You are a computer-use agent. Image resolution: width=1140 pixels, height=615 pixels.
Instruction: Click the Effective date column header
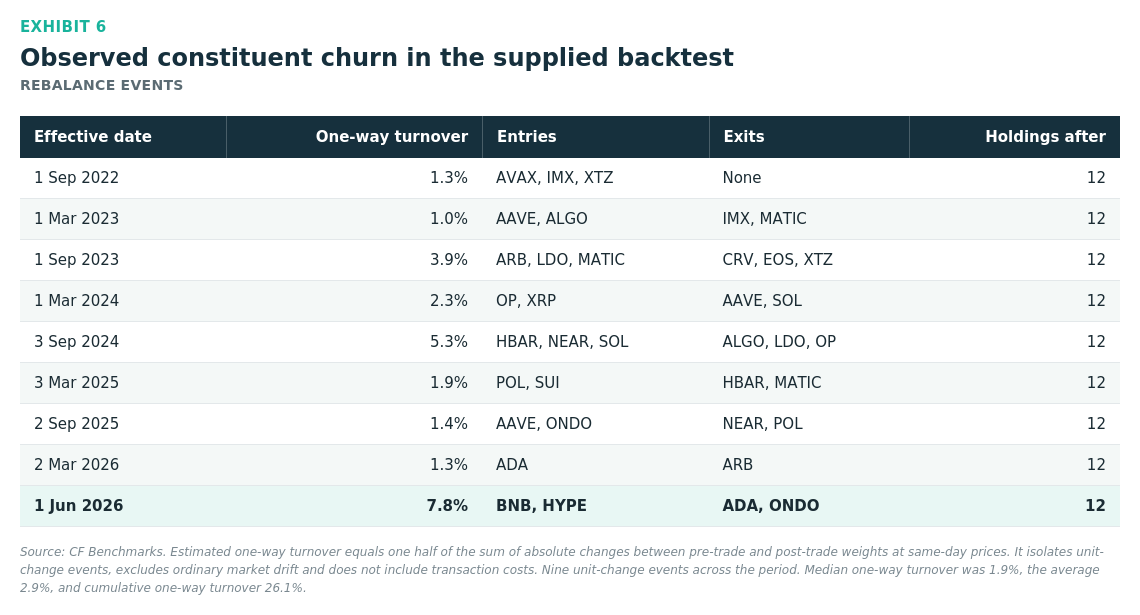point(92,137)
